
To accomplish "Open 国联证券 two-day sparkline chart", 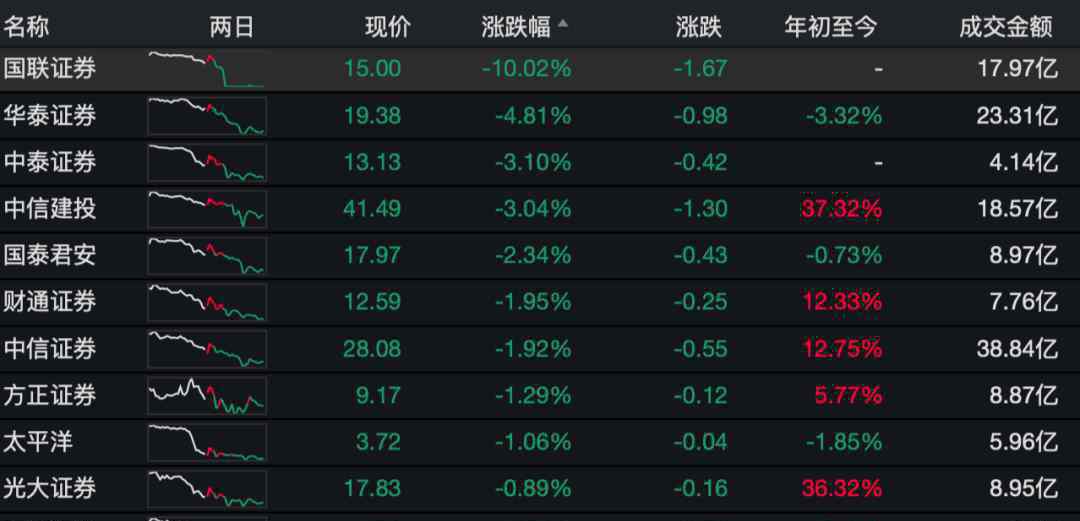I will (x=207, y=69).
